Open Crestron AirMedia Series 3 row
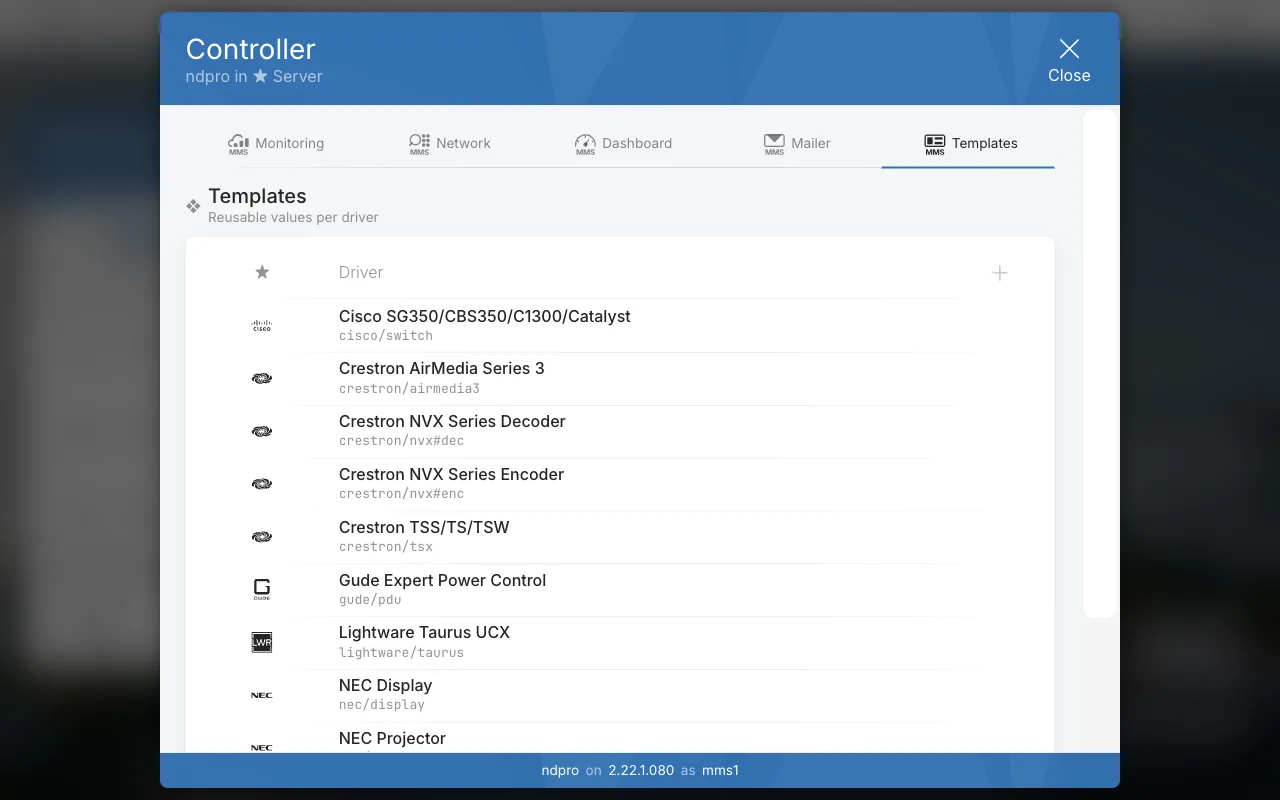1280x800 pixels. [620, 378]
